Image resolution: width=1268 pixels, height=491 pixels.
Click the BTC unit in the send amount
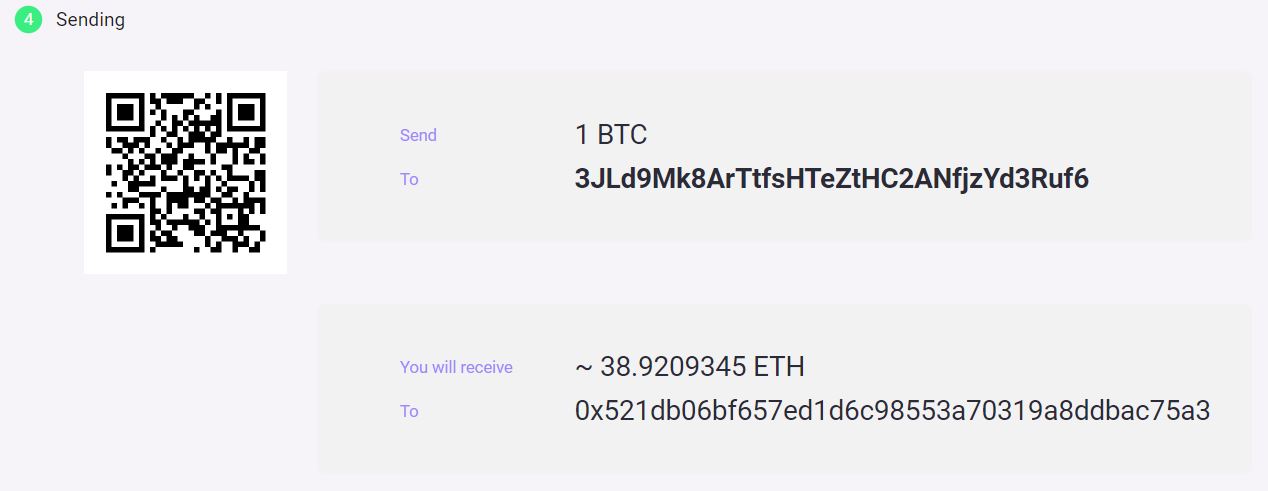623,135
